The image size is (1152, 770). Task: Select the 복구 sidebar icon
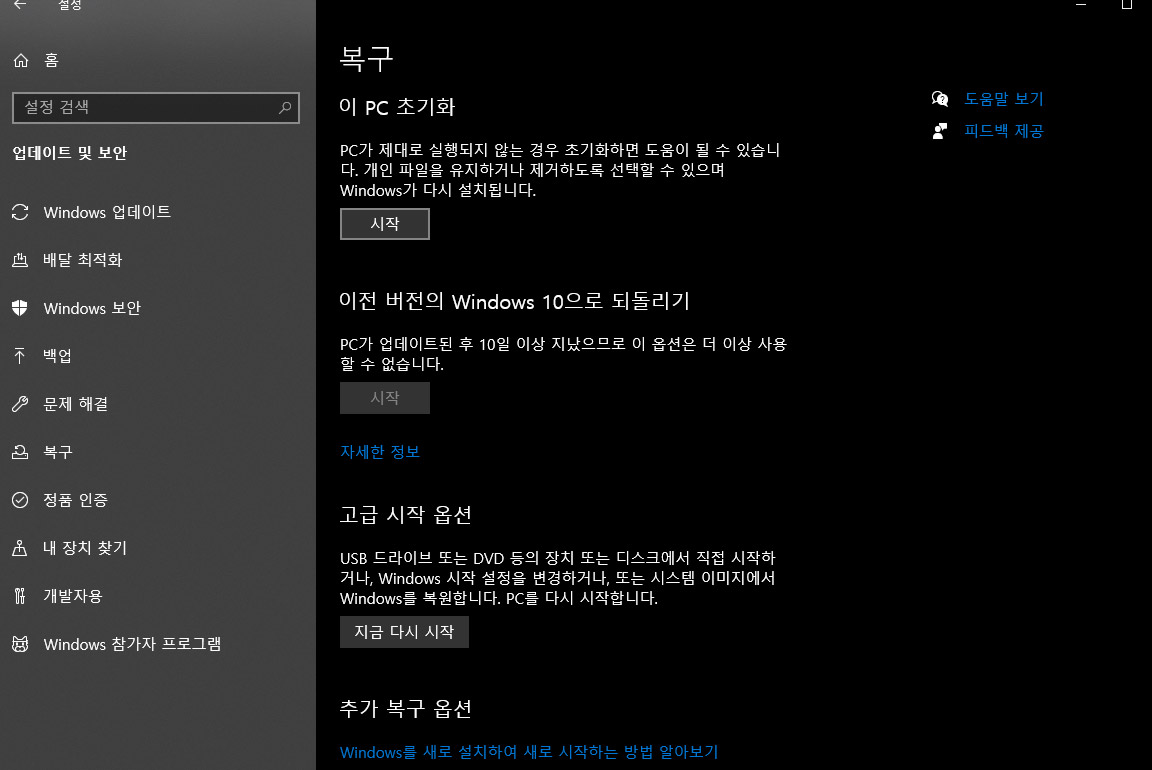click(x=60, y=452)
